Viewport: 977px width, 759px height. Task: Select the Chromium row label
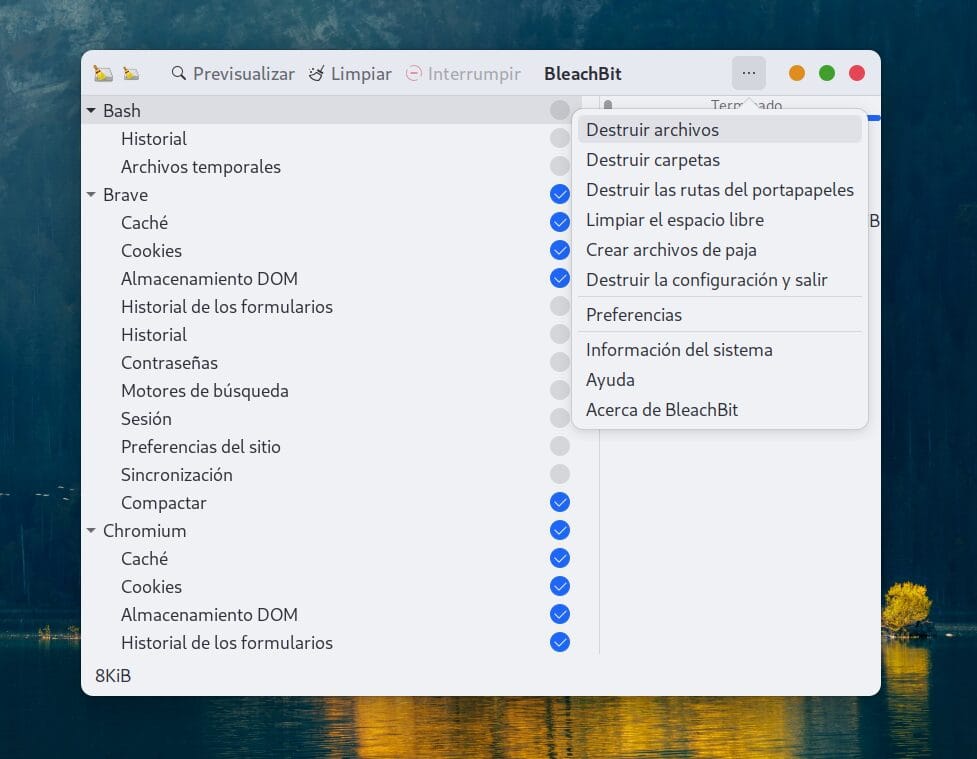[x=145, y=531]
